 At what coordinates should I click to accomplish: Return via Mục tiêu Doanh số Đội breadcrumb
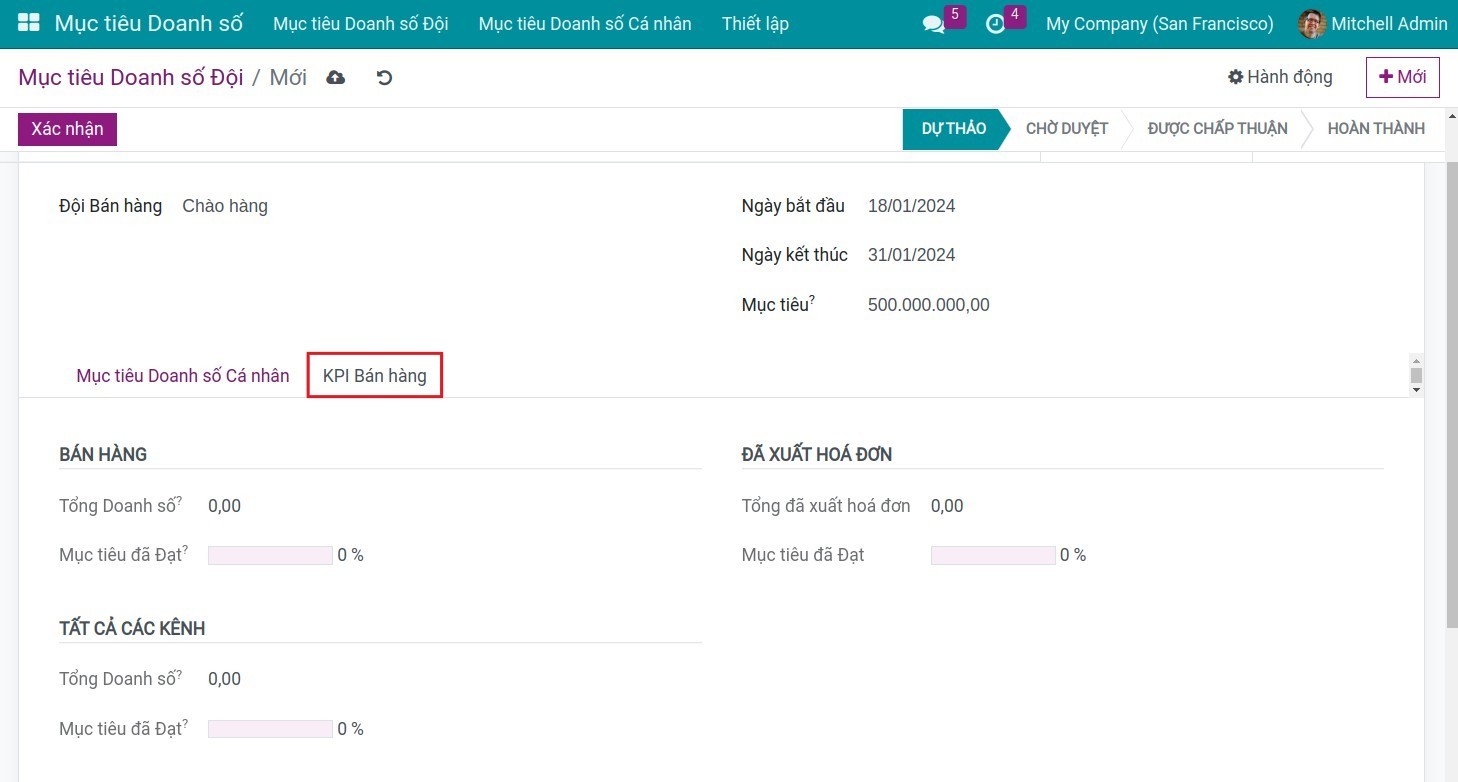coord(129,76)
